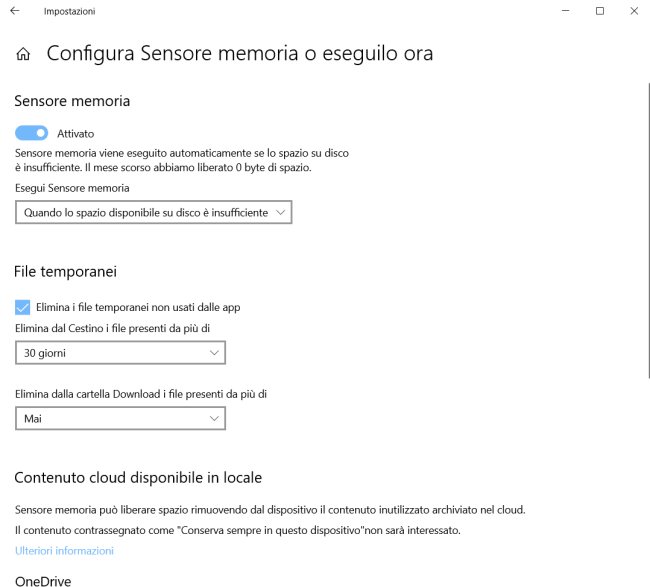
Task: Go to the Settings home page icon
Action: [23, 54]
